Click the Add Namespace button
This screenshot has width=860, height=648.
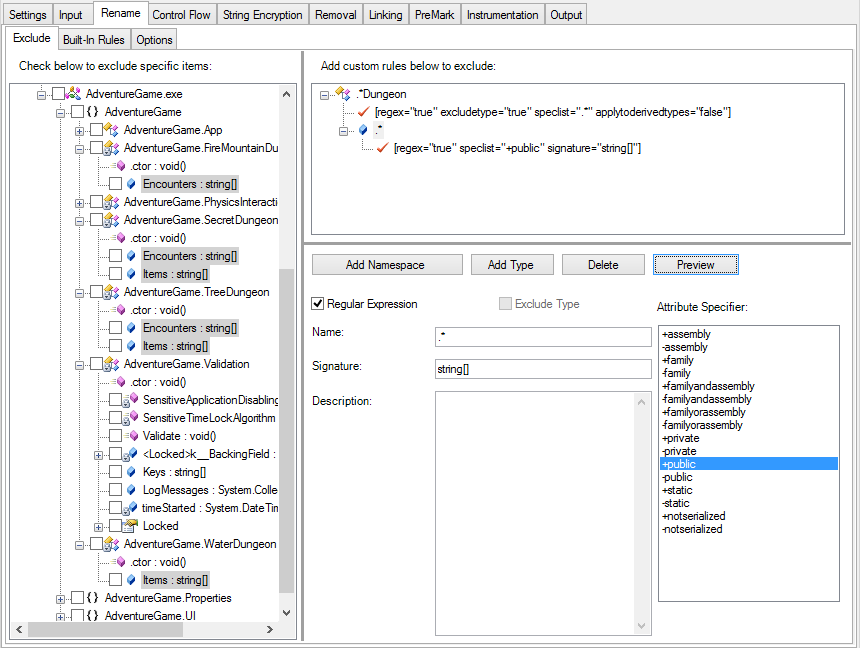tap(386, 264)
